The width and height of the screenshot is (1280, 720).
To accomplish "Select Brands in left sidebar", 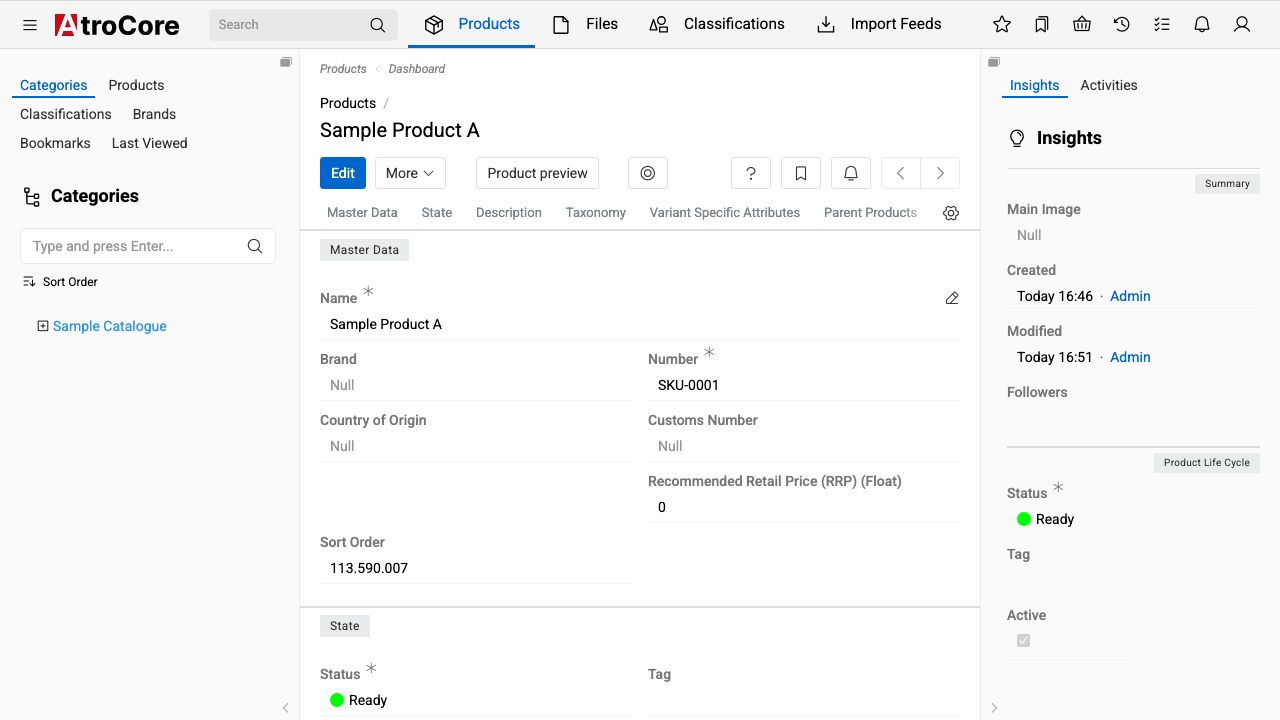I will click(x=154, y=114).
